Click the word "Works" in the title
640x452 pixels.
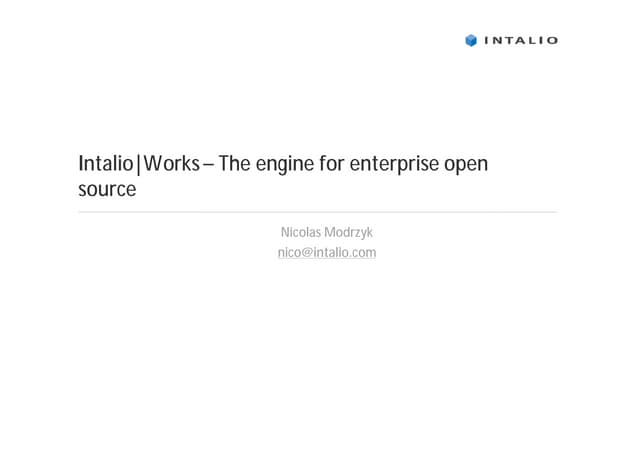point(171,164)
